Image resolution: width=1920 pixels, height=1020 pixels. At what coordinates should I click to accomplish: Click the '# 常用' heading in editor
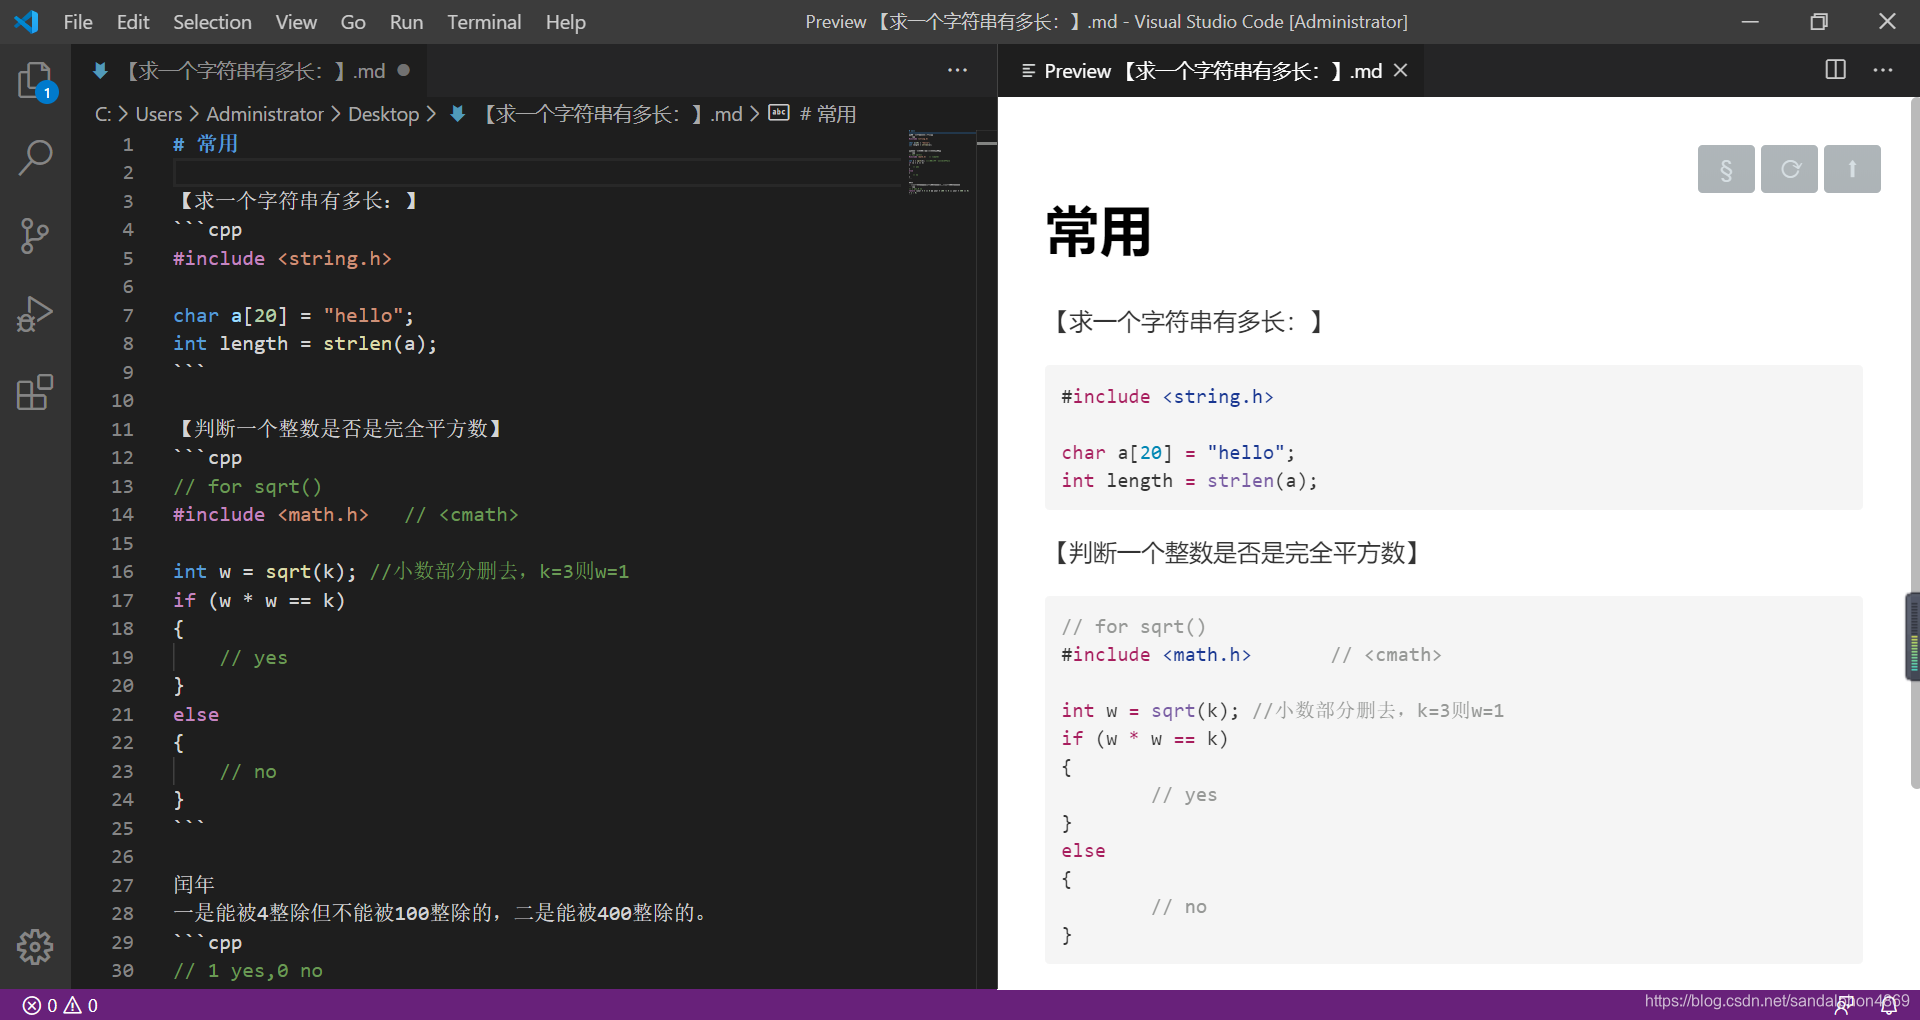[x=205, y=144]
